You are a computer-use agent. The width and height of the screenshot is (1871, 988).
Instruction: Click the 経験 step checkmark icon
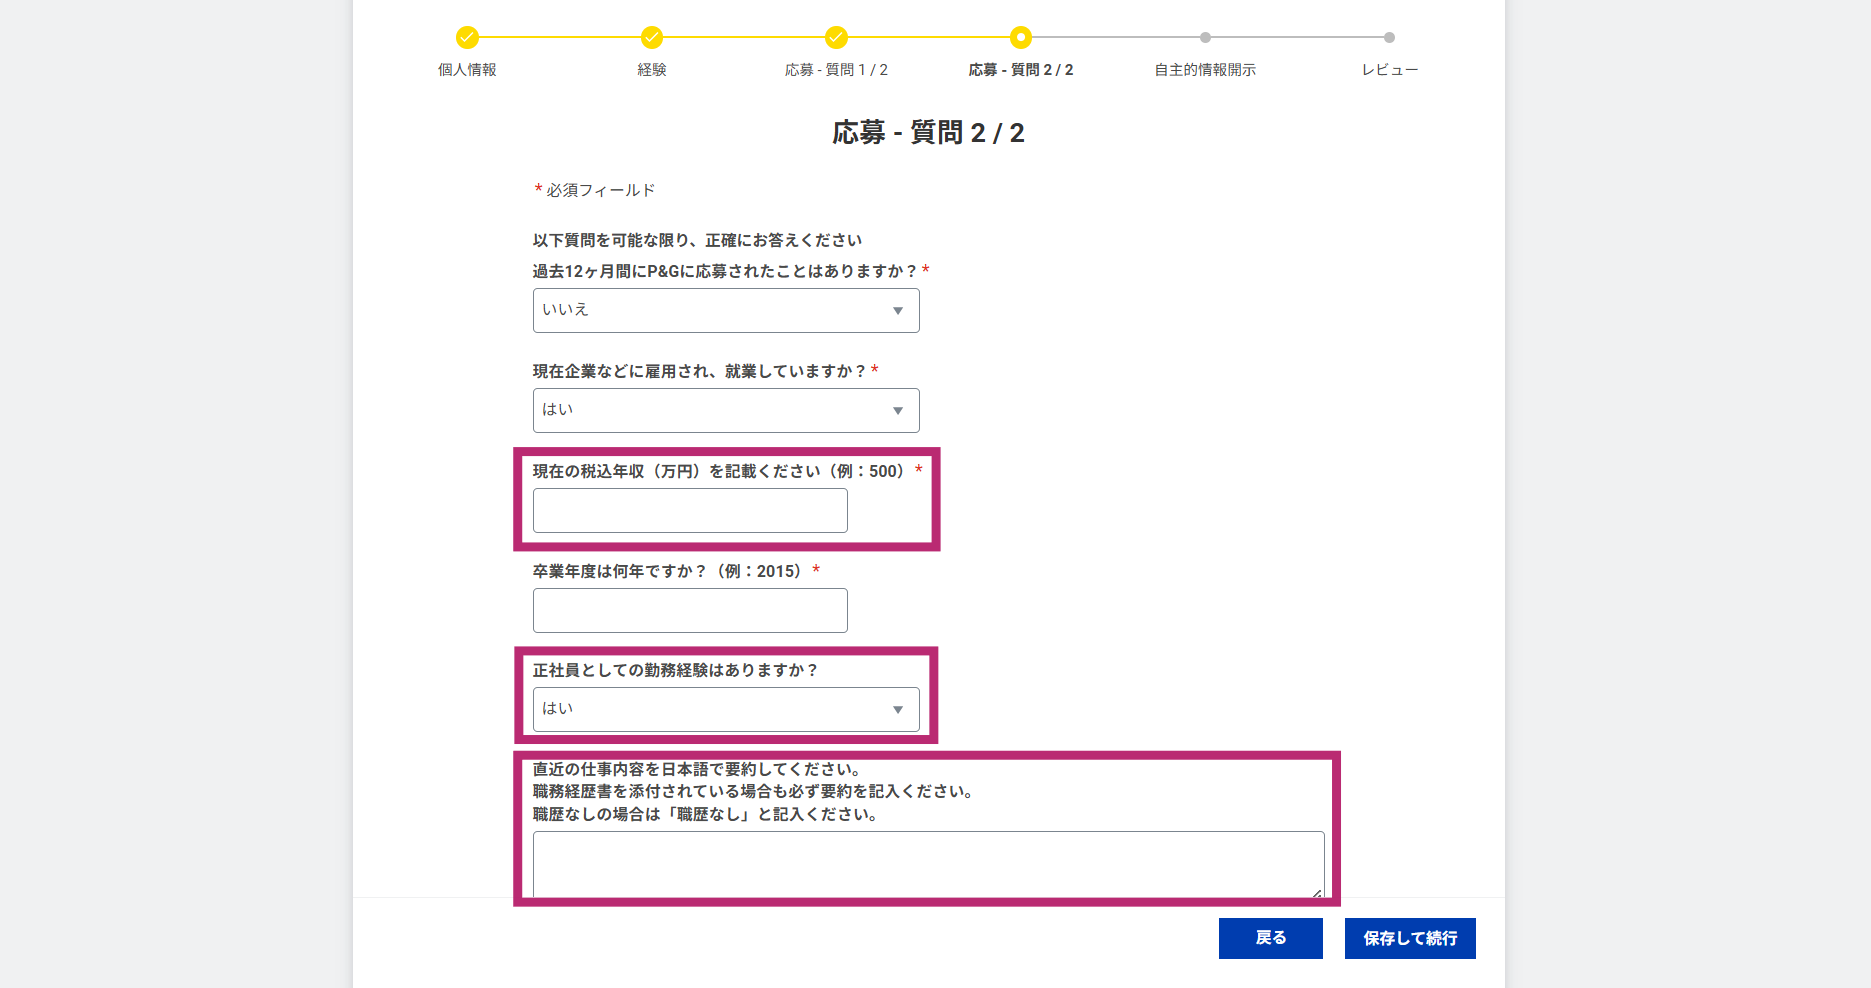[x=652, y=37]
